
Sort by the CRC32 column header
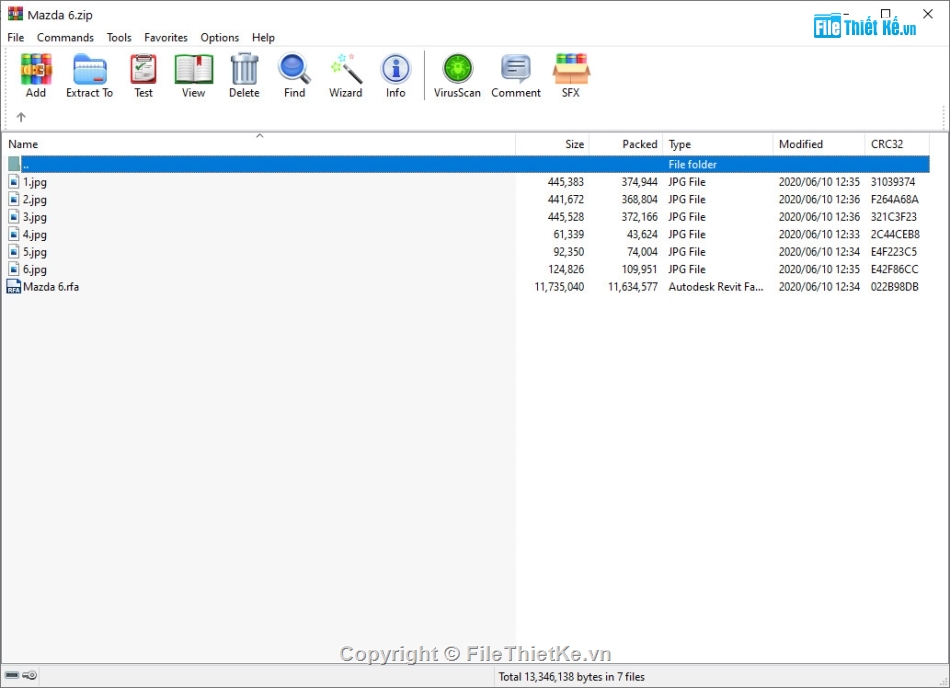(897, 144)
